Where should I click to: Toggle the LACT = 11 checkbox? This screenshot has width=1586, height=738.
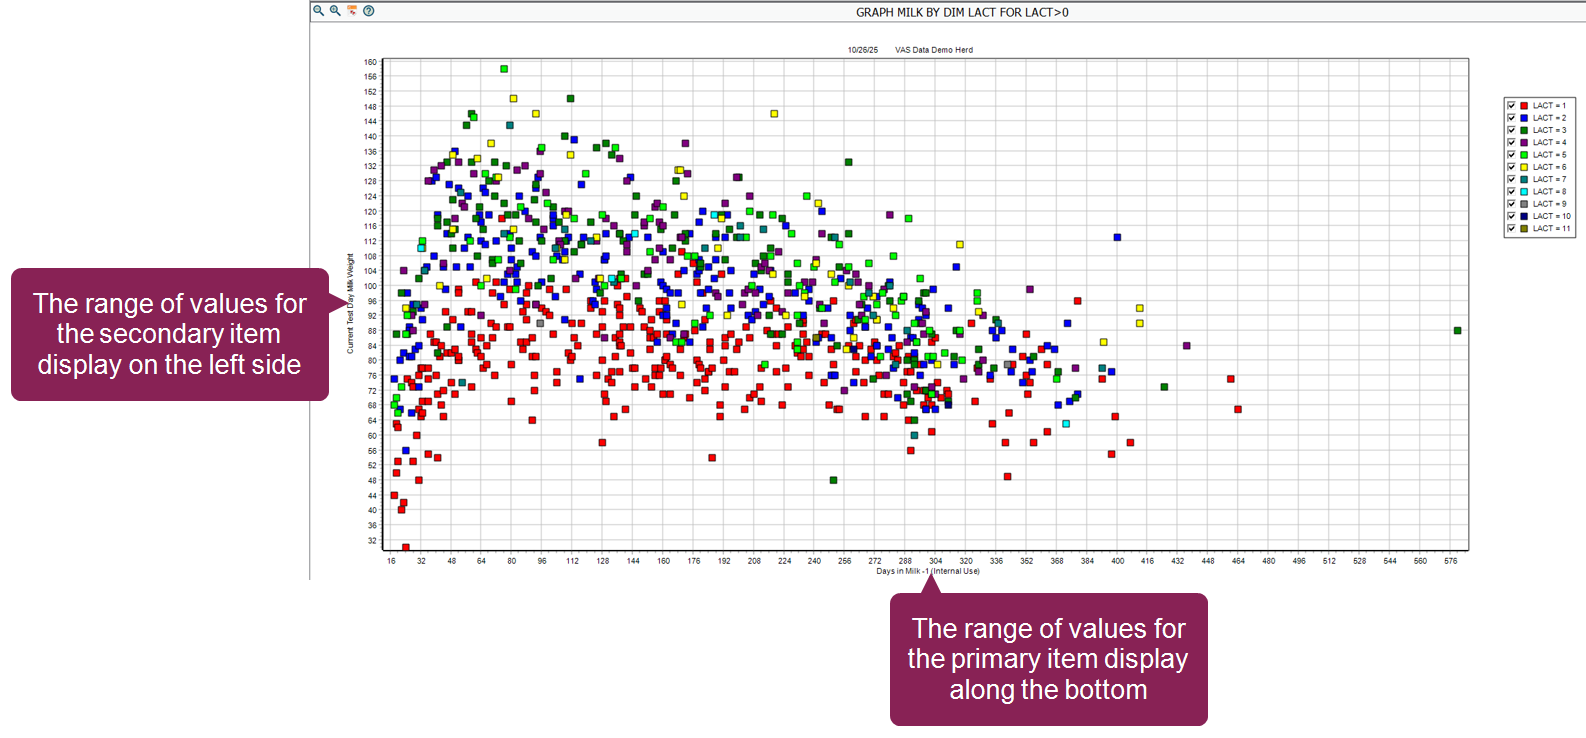pos(1511,228)
